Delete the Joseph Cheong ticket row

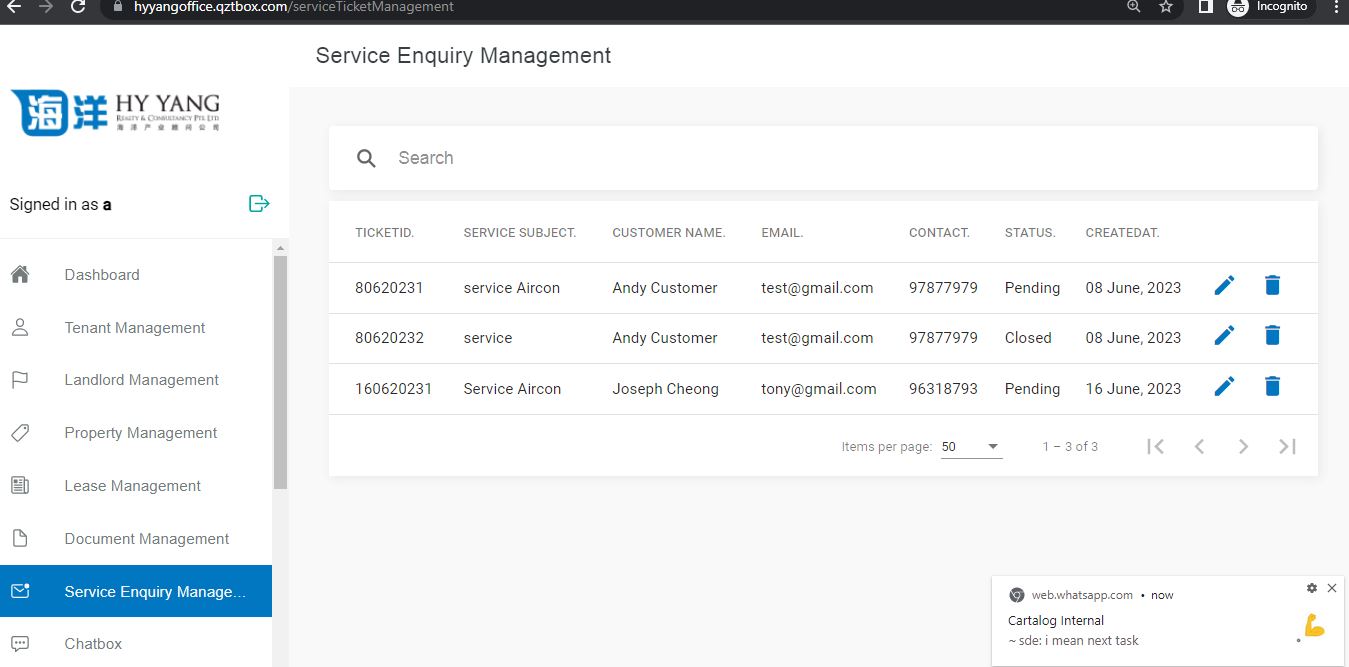[1272, 387]
